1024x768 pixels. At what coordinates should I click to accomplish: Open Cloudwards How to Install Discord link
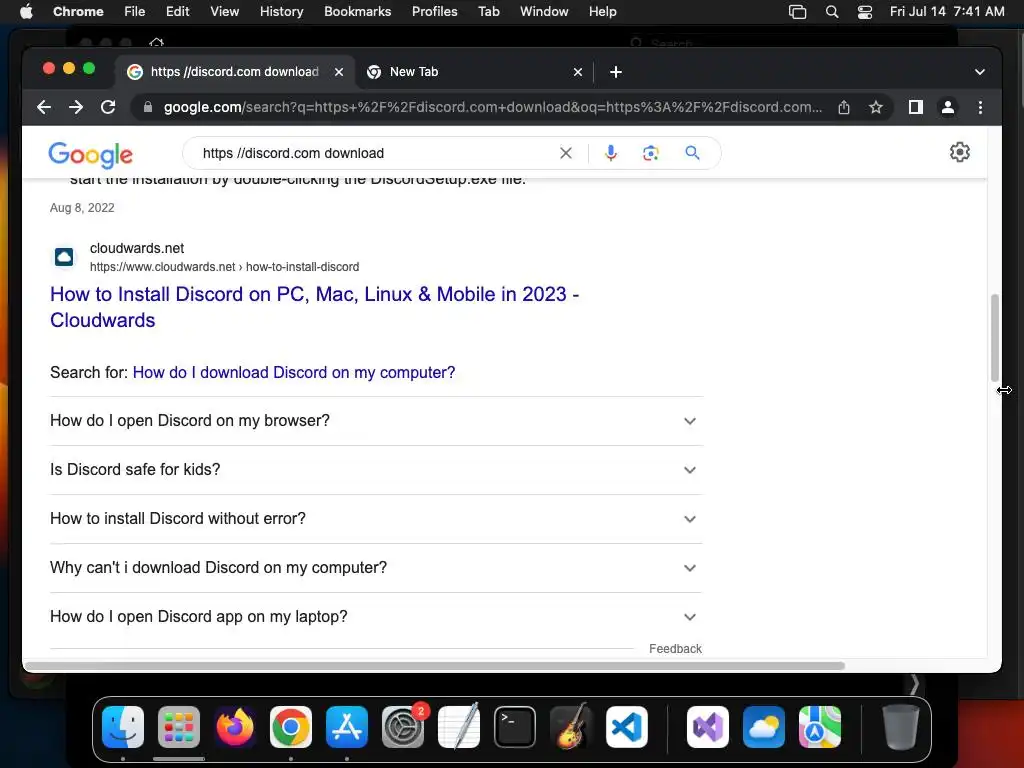pos(314,307)
